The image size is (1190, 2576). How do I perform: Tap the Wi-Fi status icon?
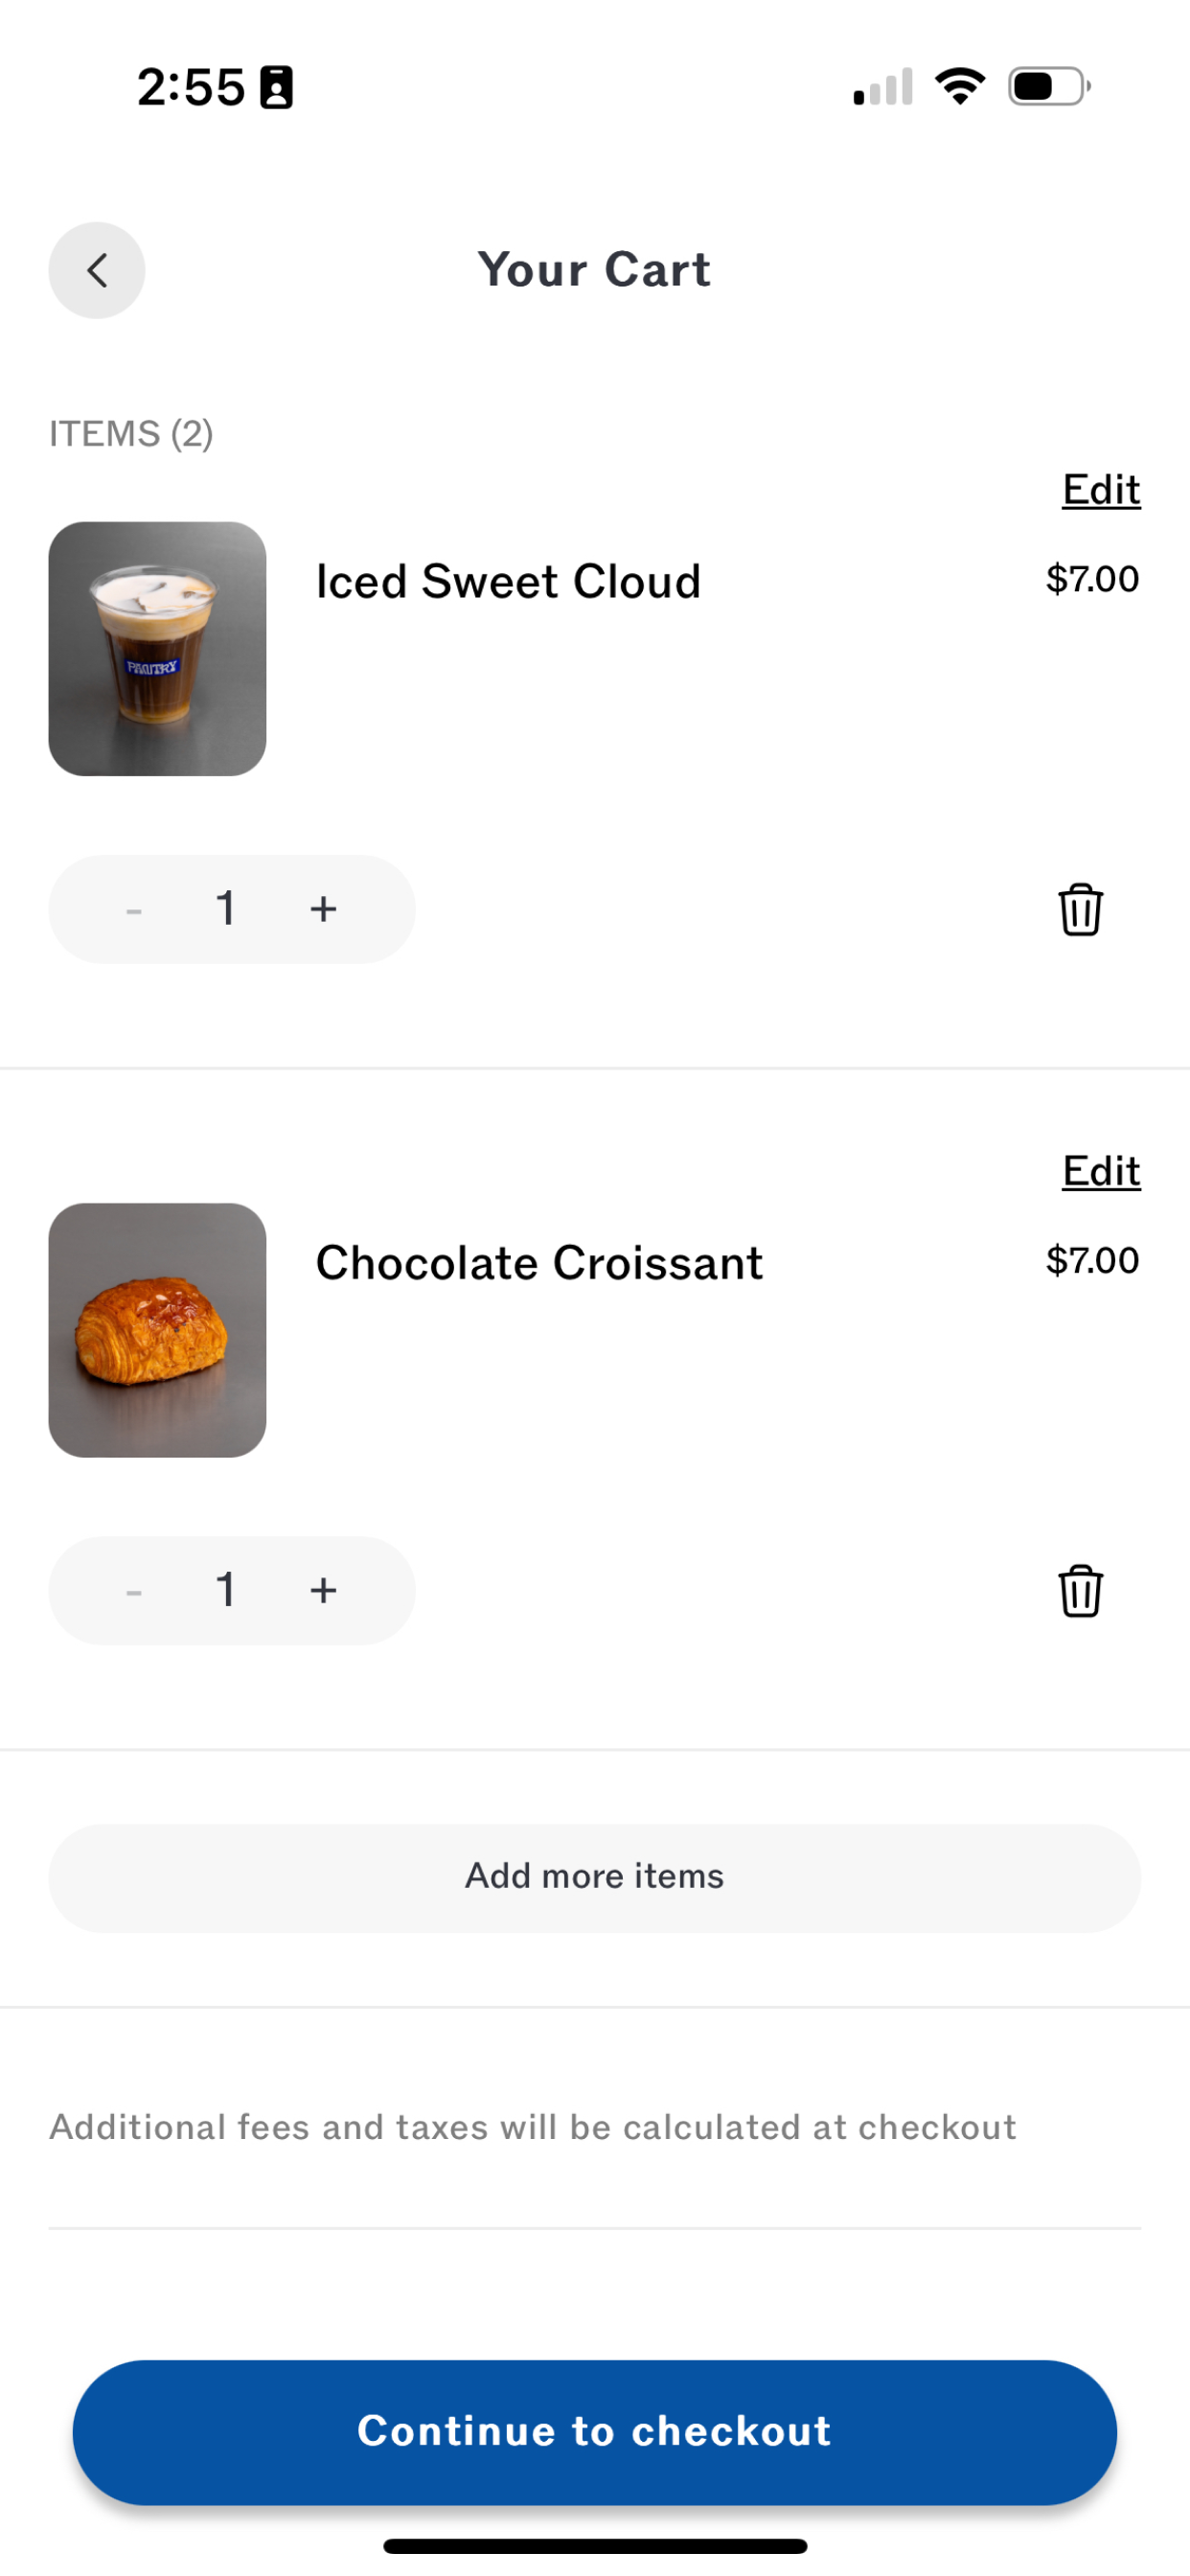(x=960, y=86)
